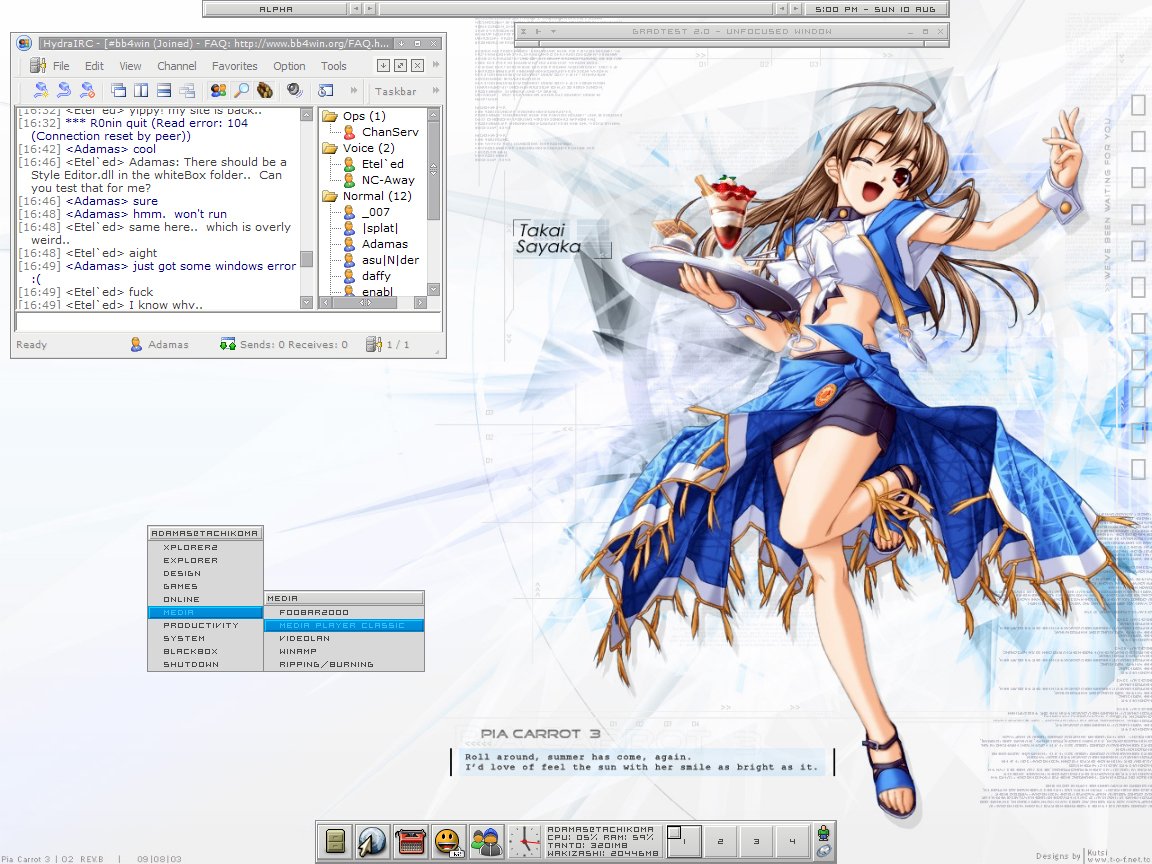The image size is (1152, 864).
Task: Click the timer window toolbar icon
Action: point(325,90)
